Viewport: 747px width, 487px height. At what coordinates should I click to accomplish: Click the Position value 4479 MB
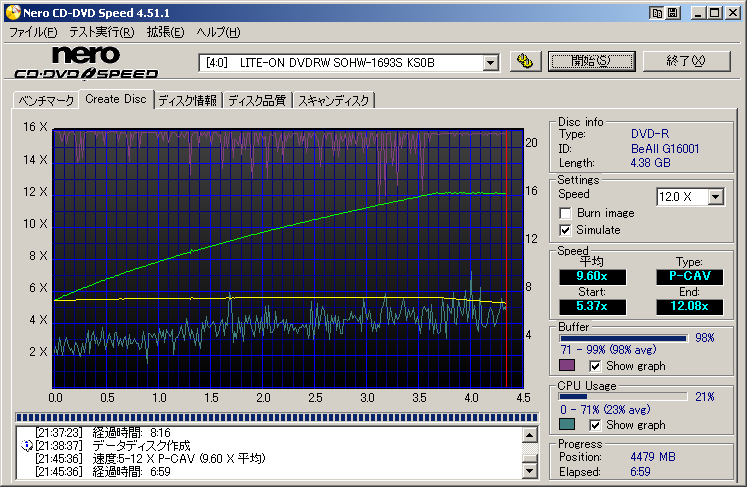(653, 457)
